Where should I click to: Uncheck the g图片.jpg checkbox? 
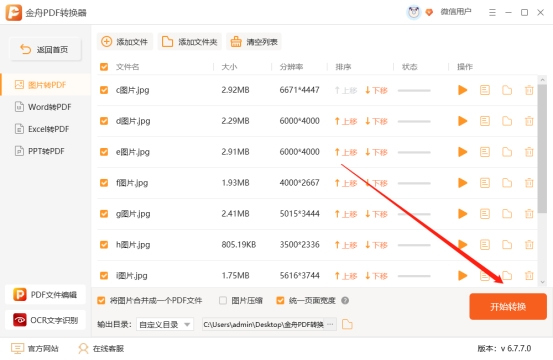[x=104, y=214]
